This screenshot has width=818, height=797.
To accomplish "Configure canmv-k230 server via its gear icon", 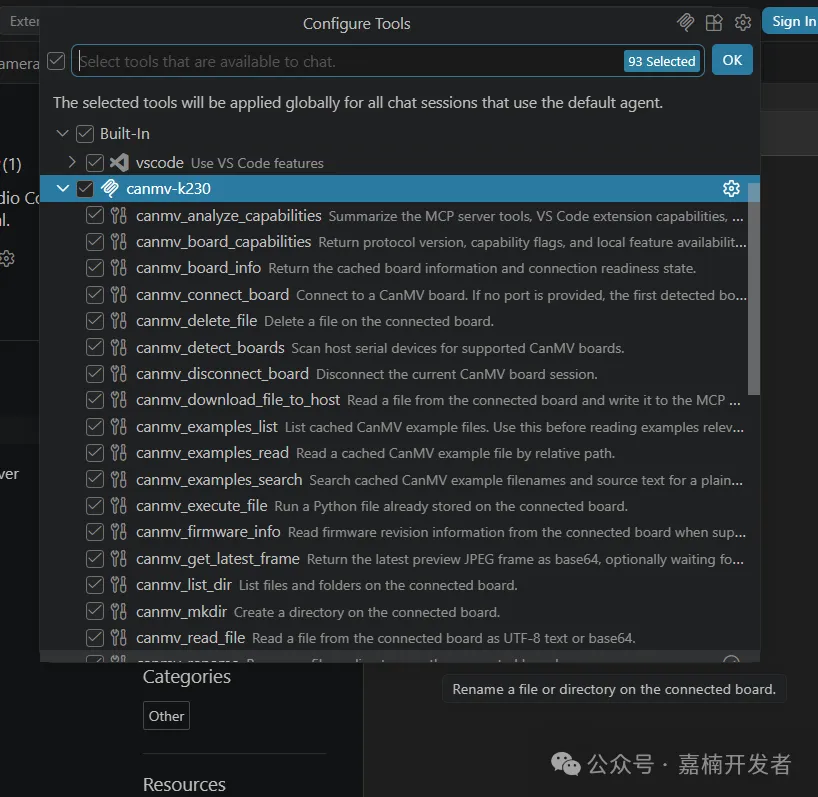I will point(731,188).
